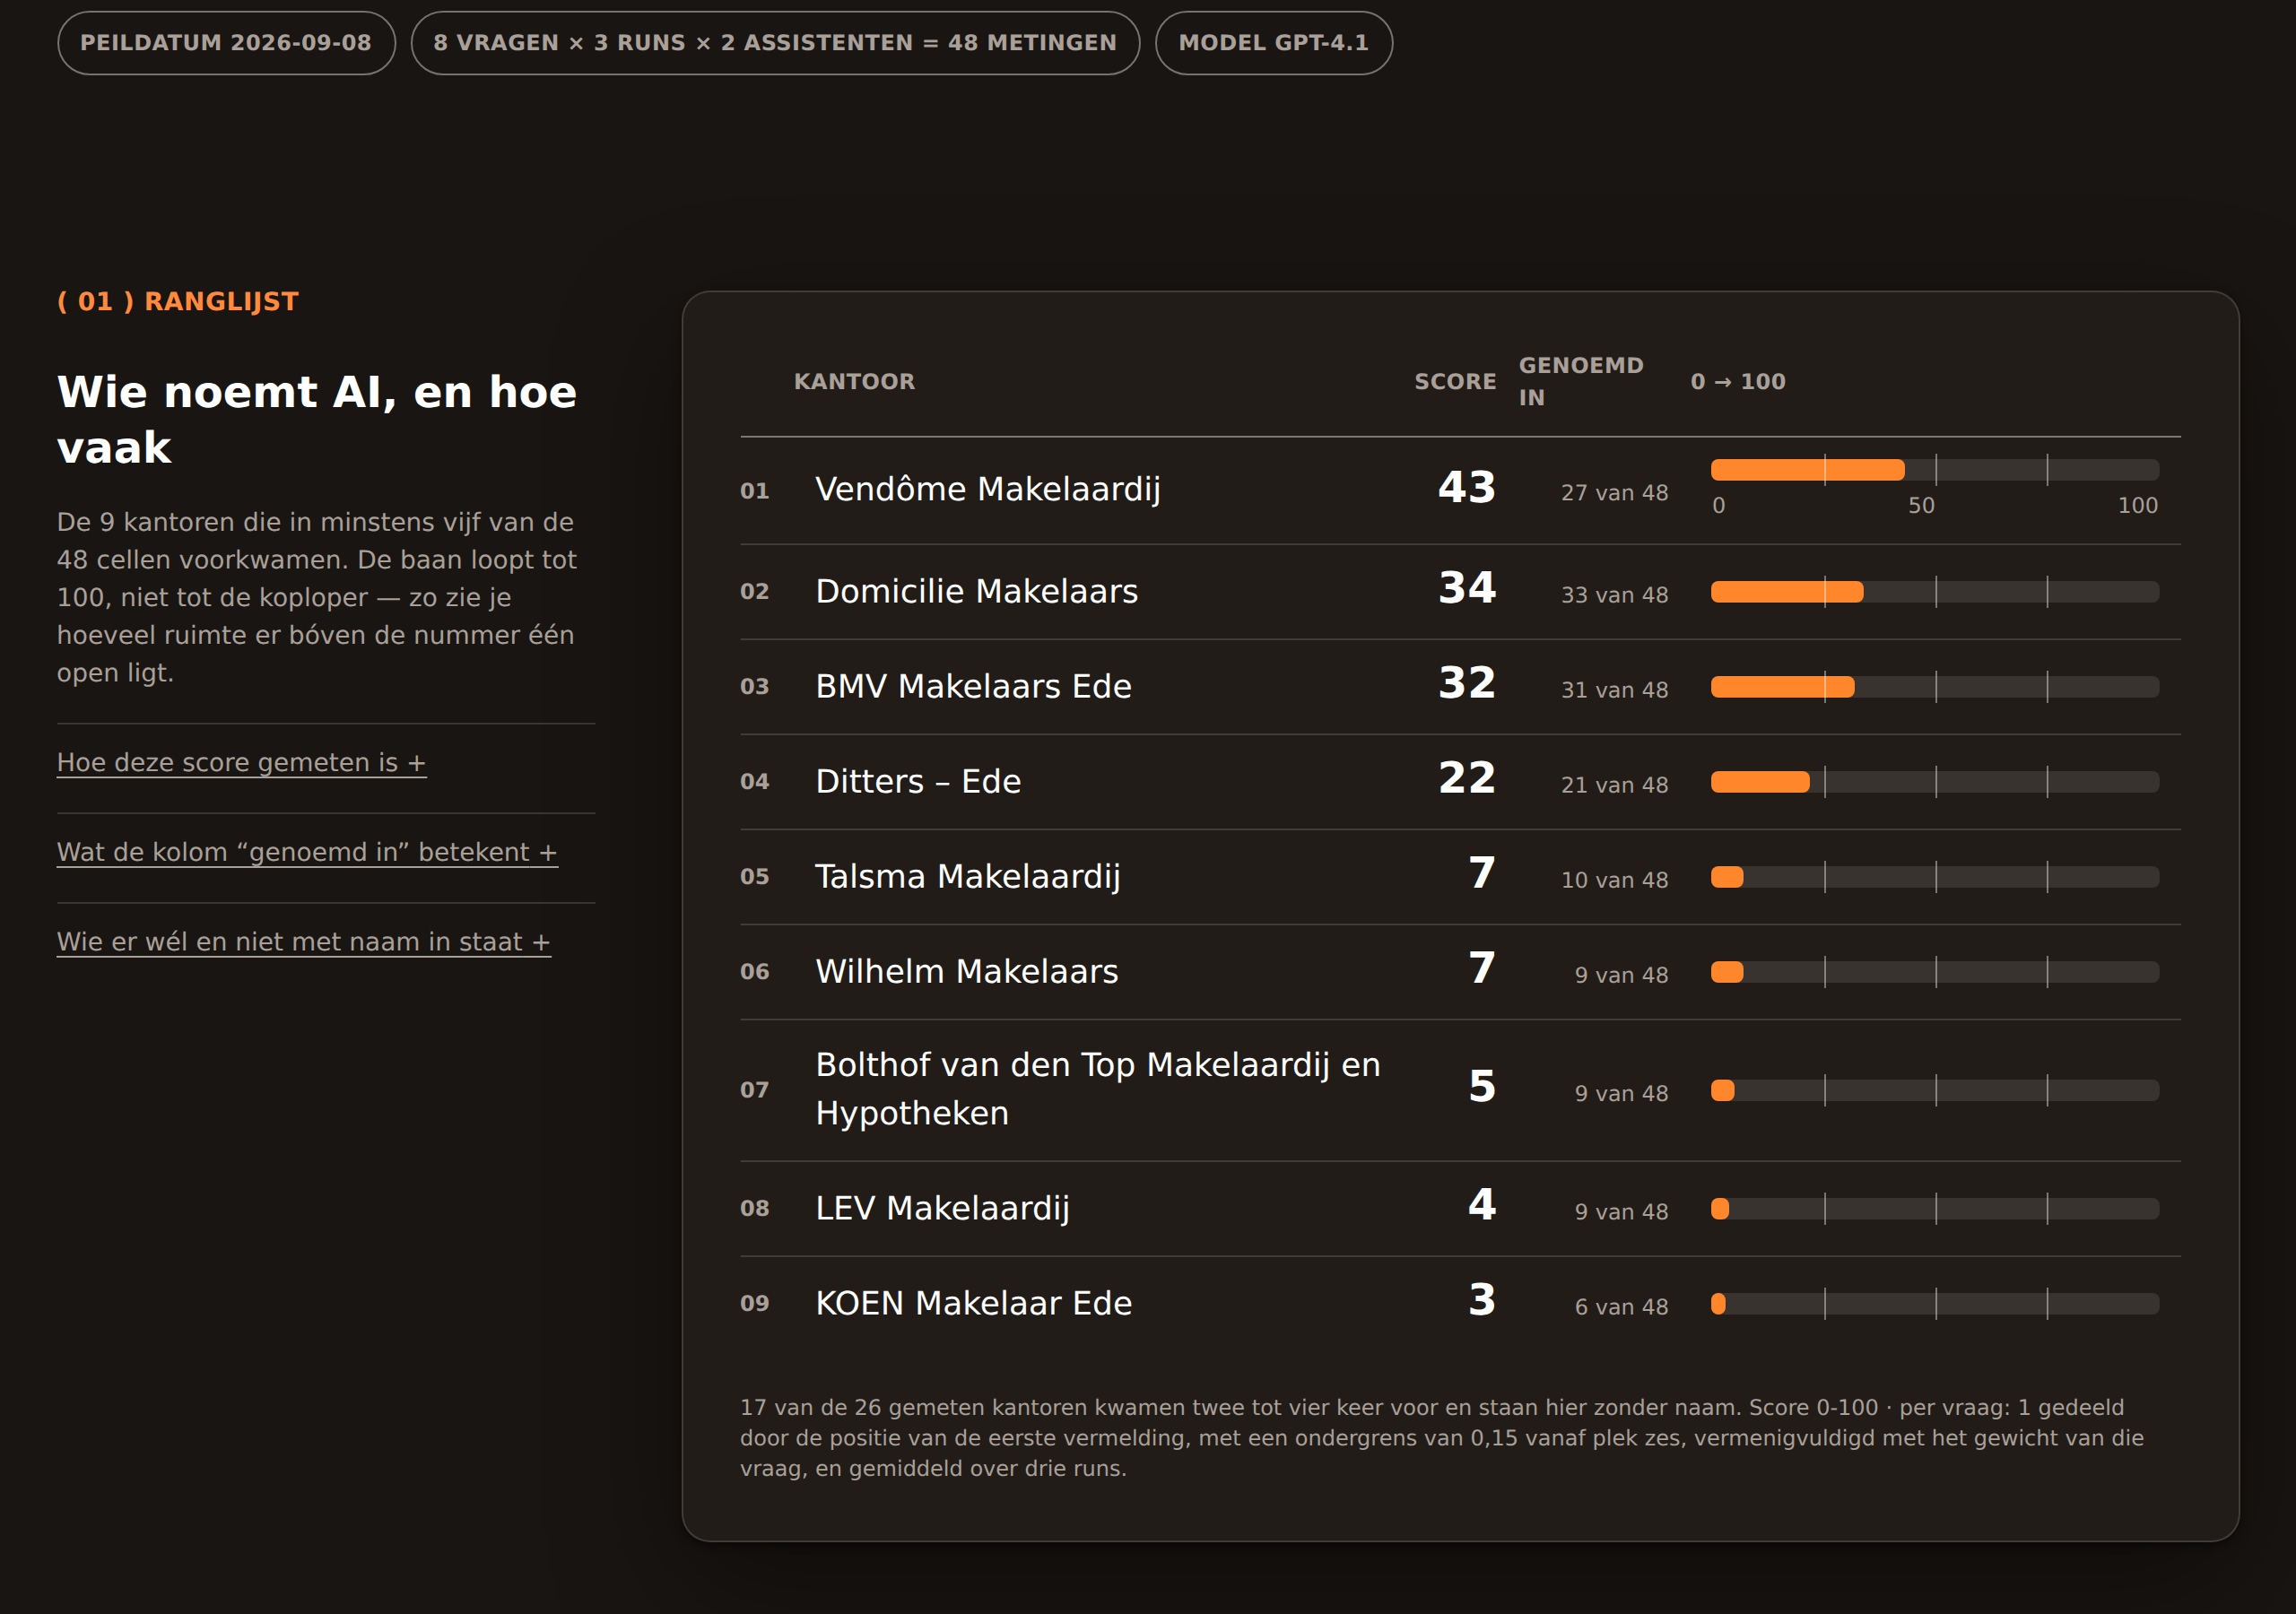
Task: Click the Ditters – Ede score bar
Action: [x=1934, y=782]
